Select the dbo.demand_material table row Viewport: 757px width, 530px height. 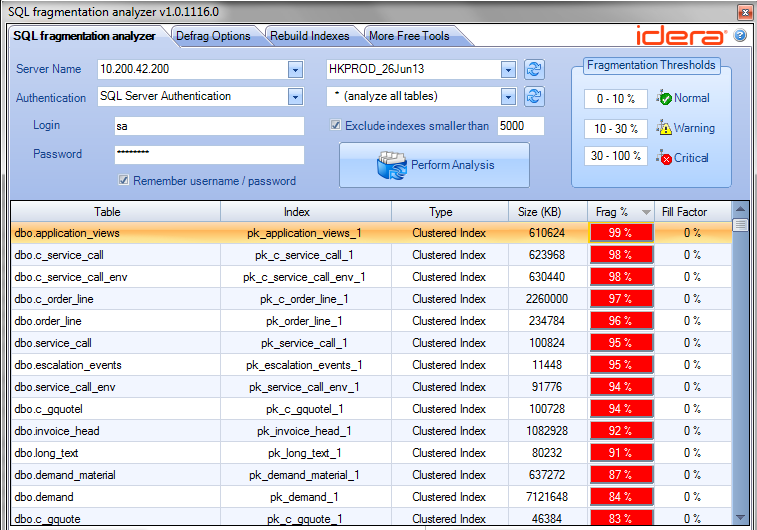(371, 475)
